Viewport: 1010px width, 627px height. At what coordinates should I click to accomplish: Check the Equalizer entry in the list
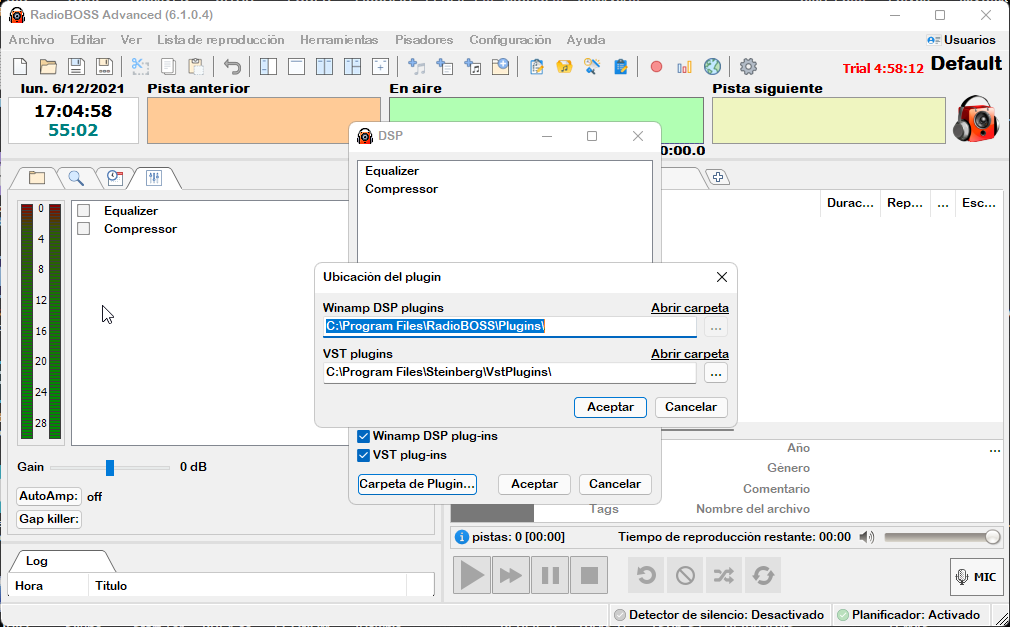83,210
